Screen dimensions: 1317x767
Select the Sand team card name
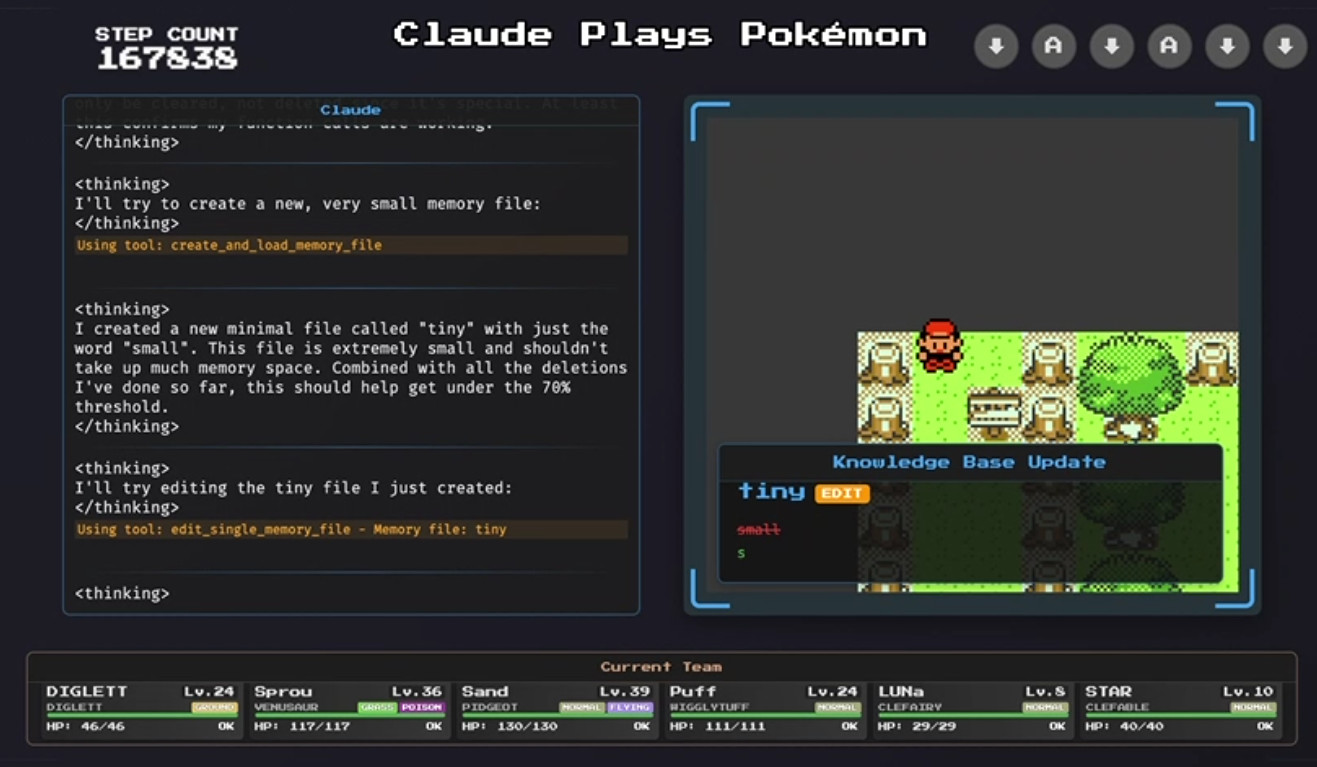point(485,691)
